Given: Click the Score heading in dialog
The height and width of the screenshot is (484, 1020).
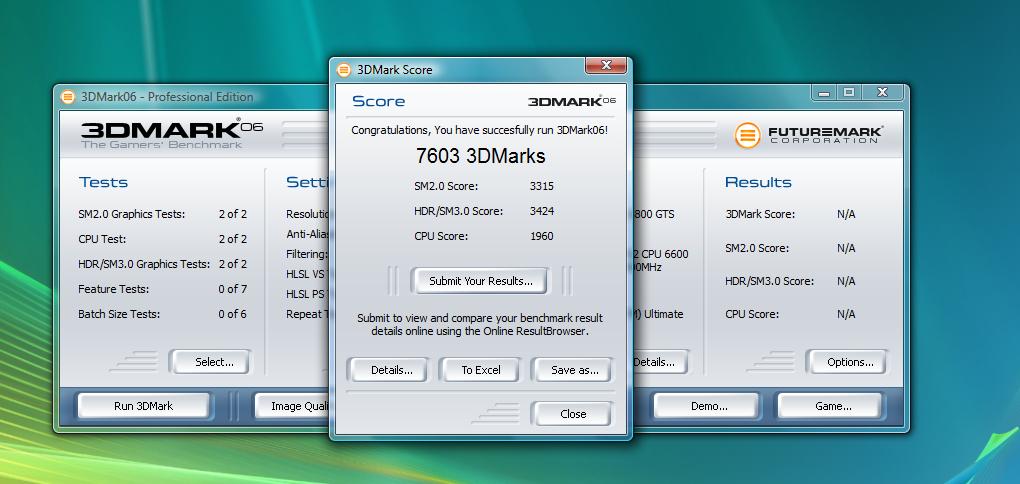Looking at the screenshot, I should click(379, 101).
